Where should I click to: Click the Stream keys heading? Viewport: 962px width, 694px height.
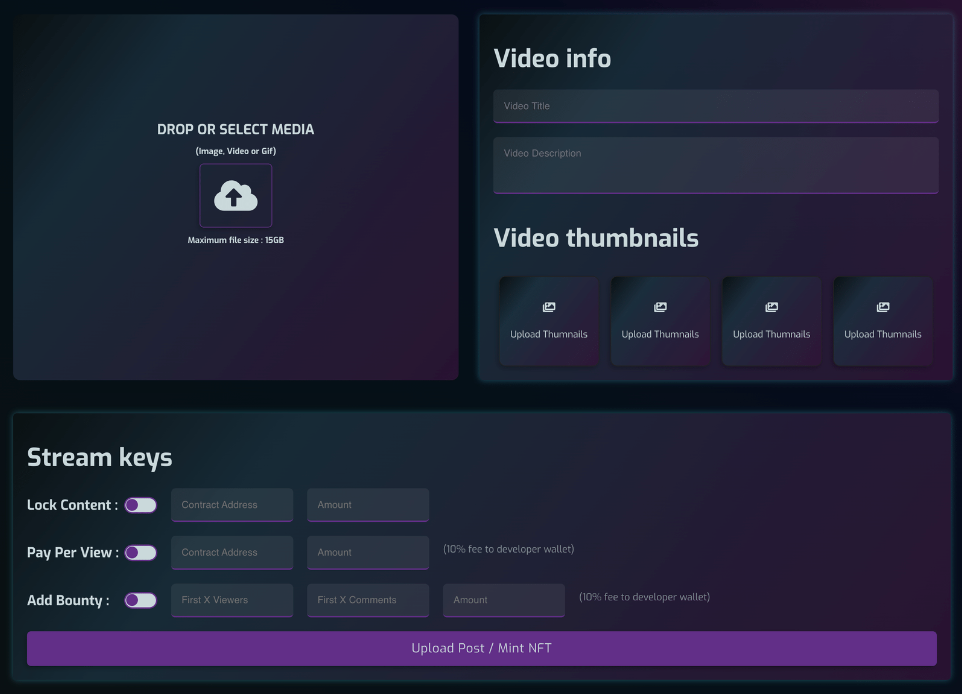(99, 458)
